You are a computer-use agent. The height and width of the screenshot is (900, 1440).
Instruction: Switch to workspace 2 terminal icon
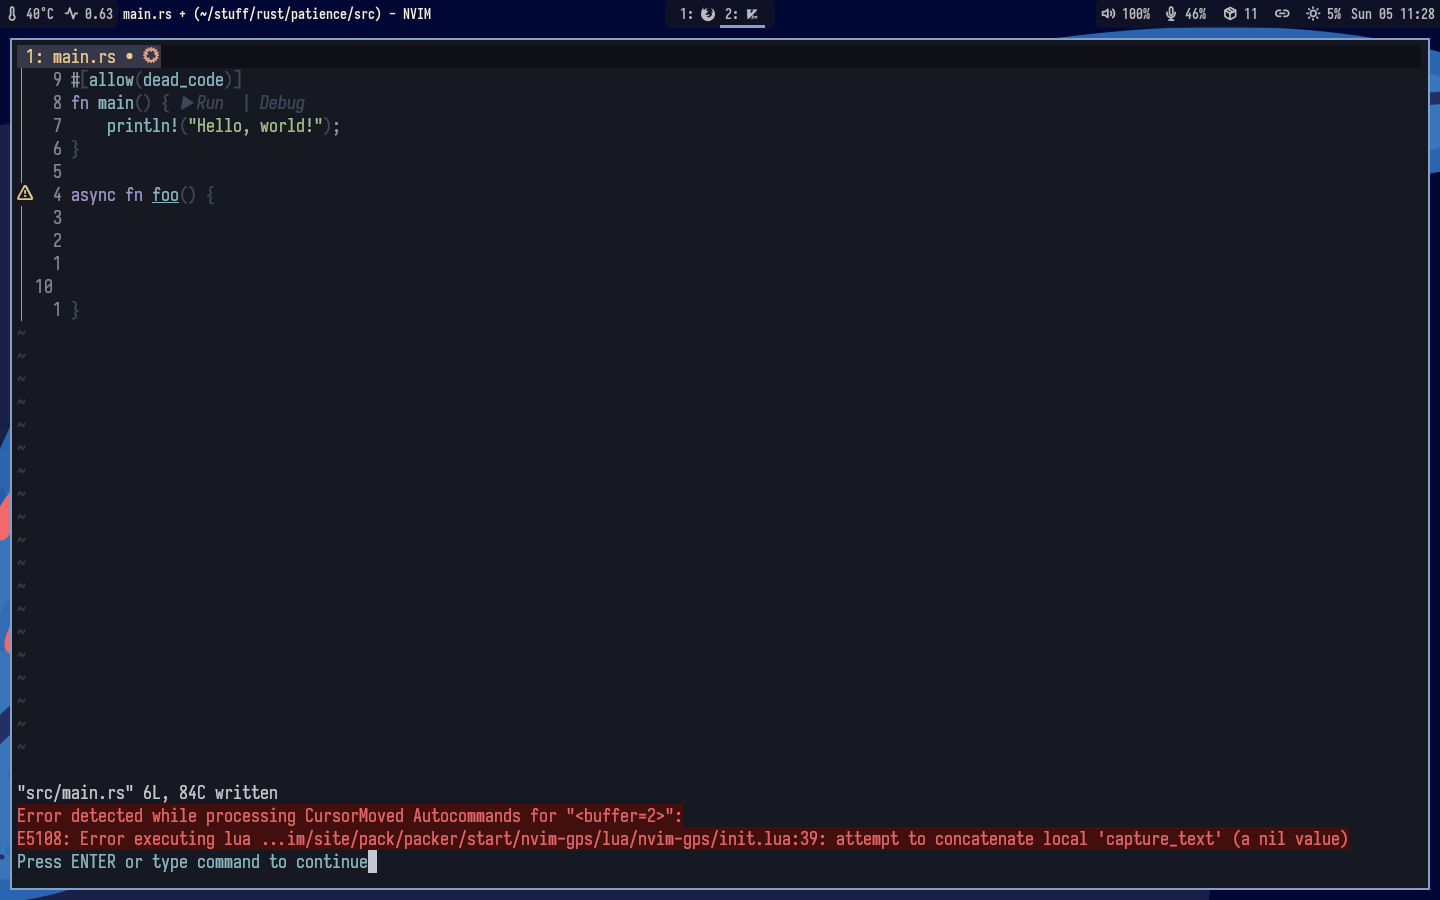click(x=743, y=14)
